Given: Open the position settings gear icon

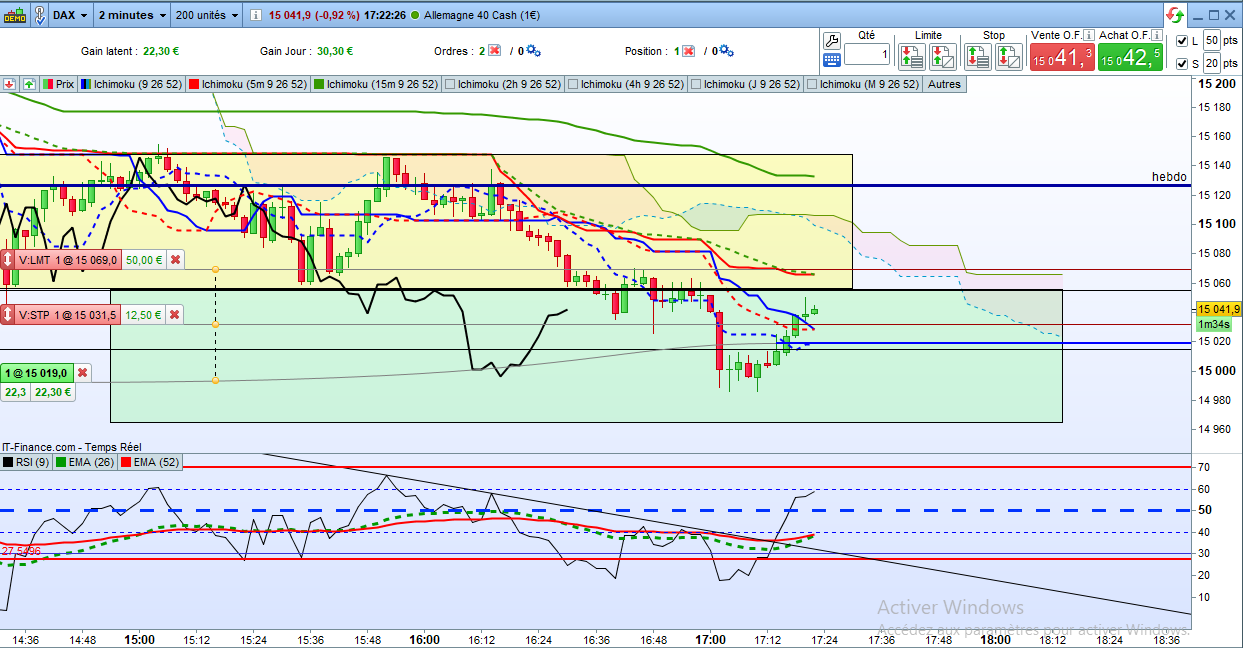Looking at the screenshot, I should (726, 51).
